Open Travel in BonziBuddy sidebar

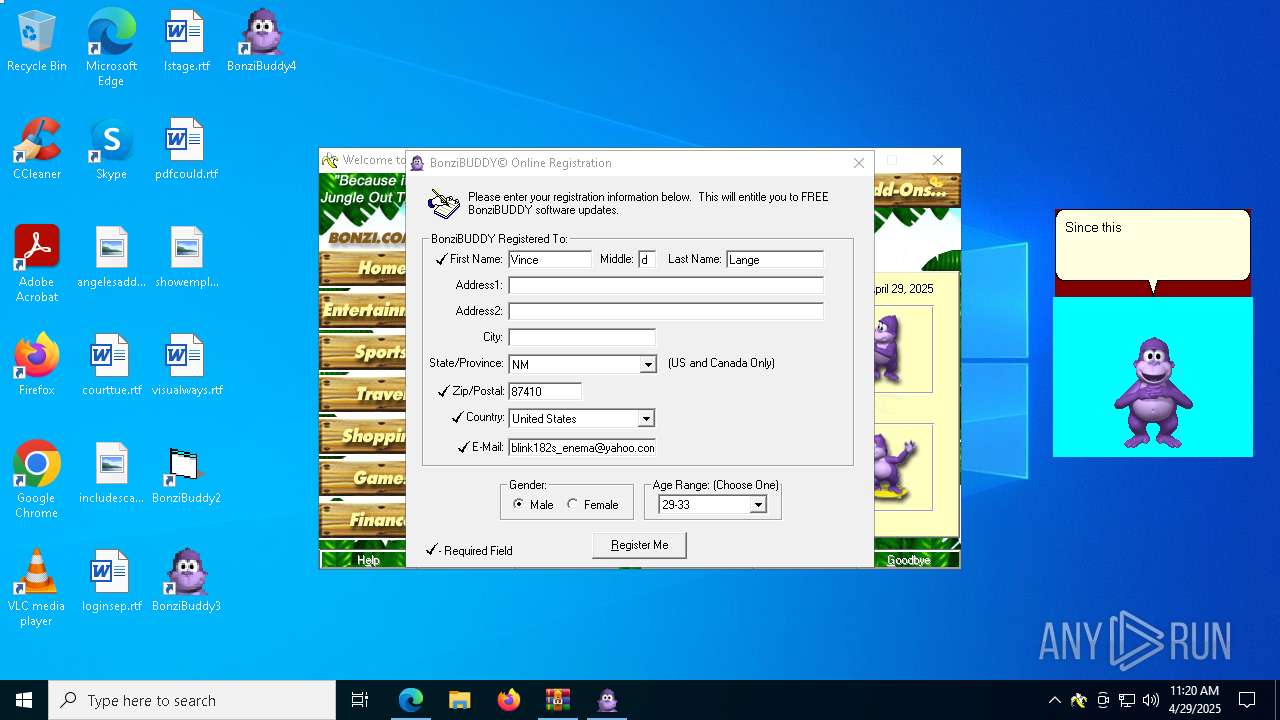[363, 394]
